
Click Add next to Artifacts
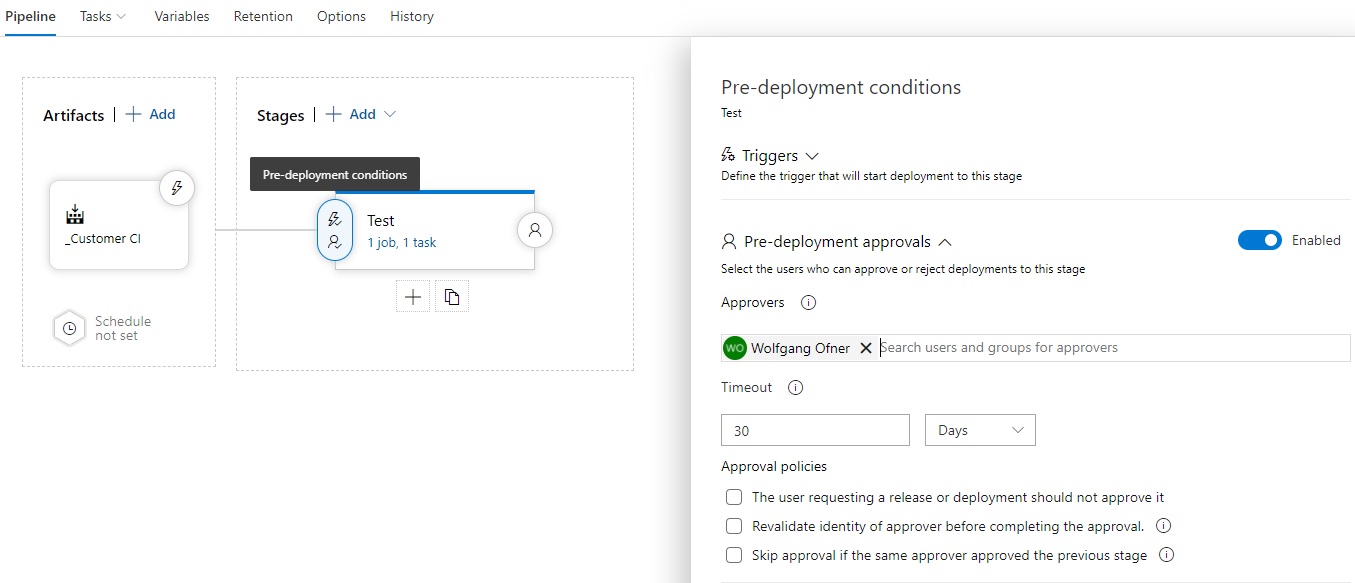coord(151,114)
